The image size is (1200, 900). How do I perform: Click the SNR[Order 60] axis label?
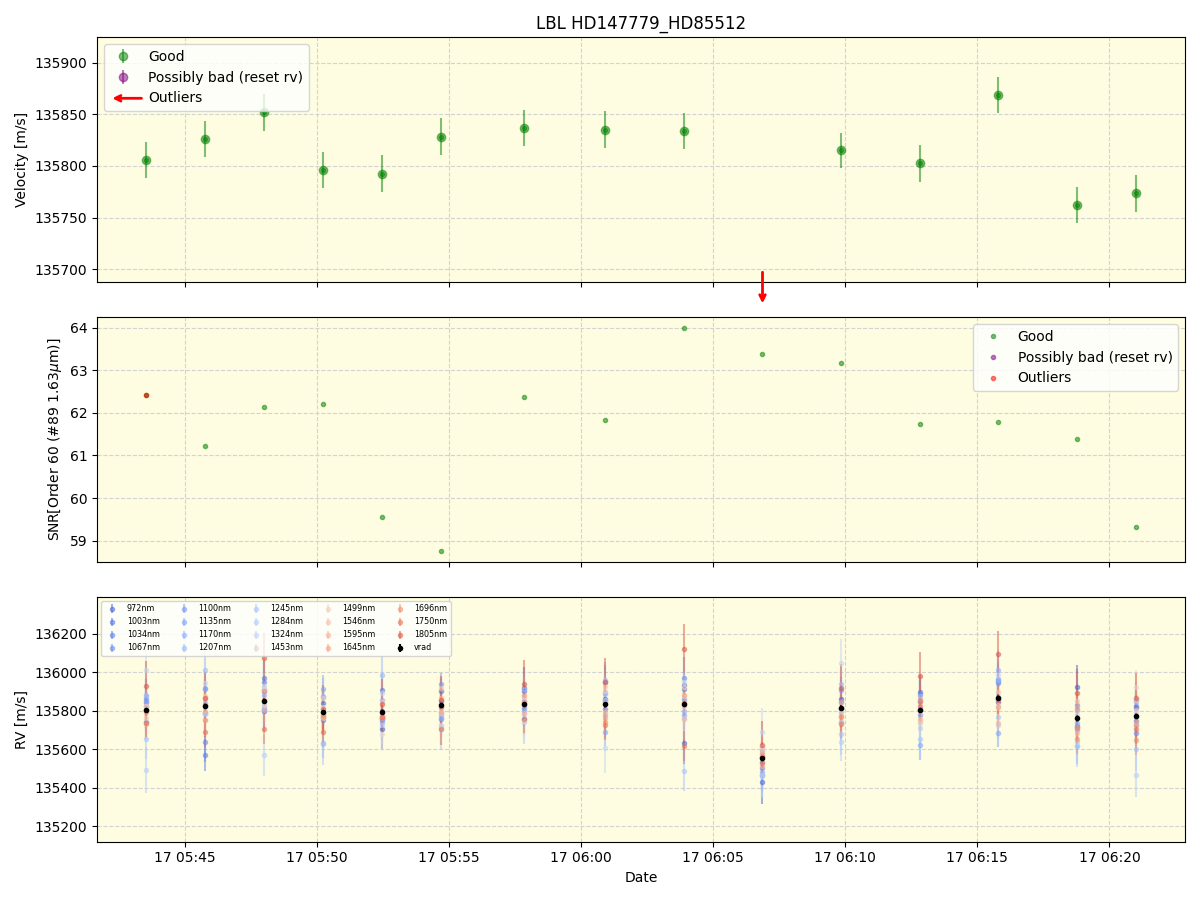click(x=54, y=439)
